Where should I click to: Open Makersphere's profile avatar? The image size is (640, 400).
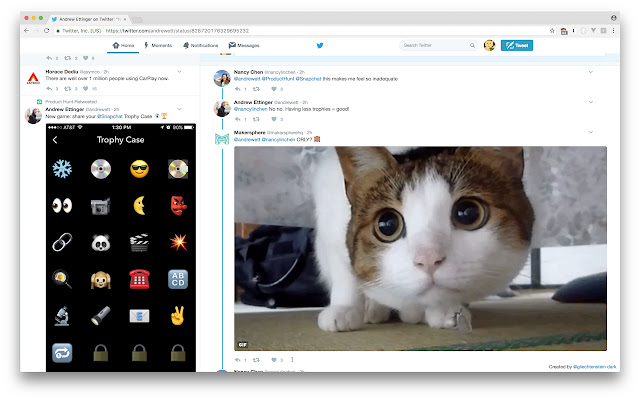tap(222, 139)
